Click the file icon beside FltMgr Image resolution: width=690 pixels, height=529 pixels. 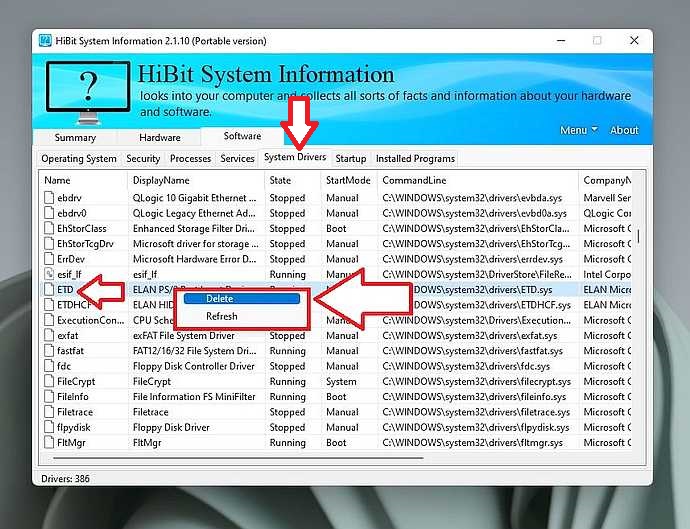click(x=49, y=442)
